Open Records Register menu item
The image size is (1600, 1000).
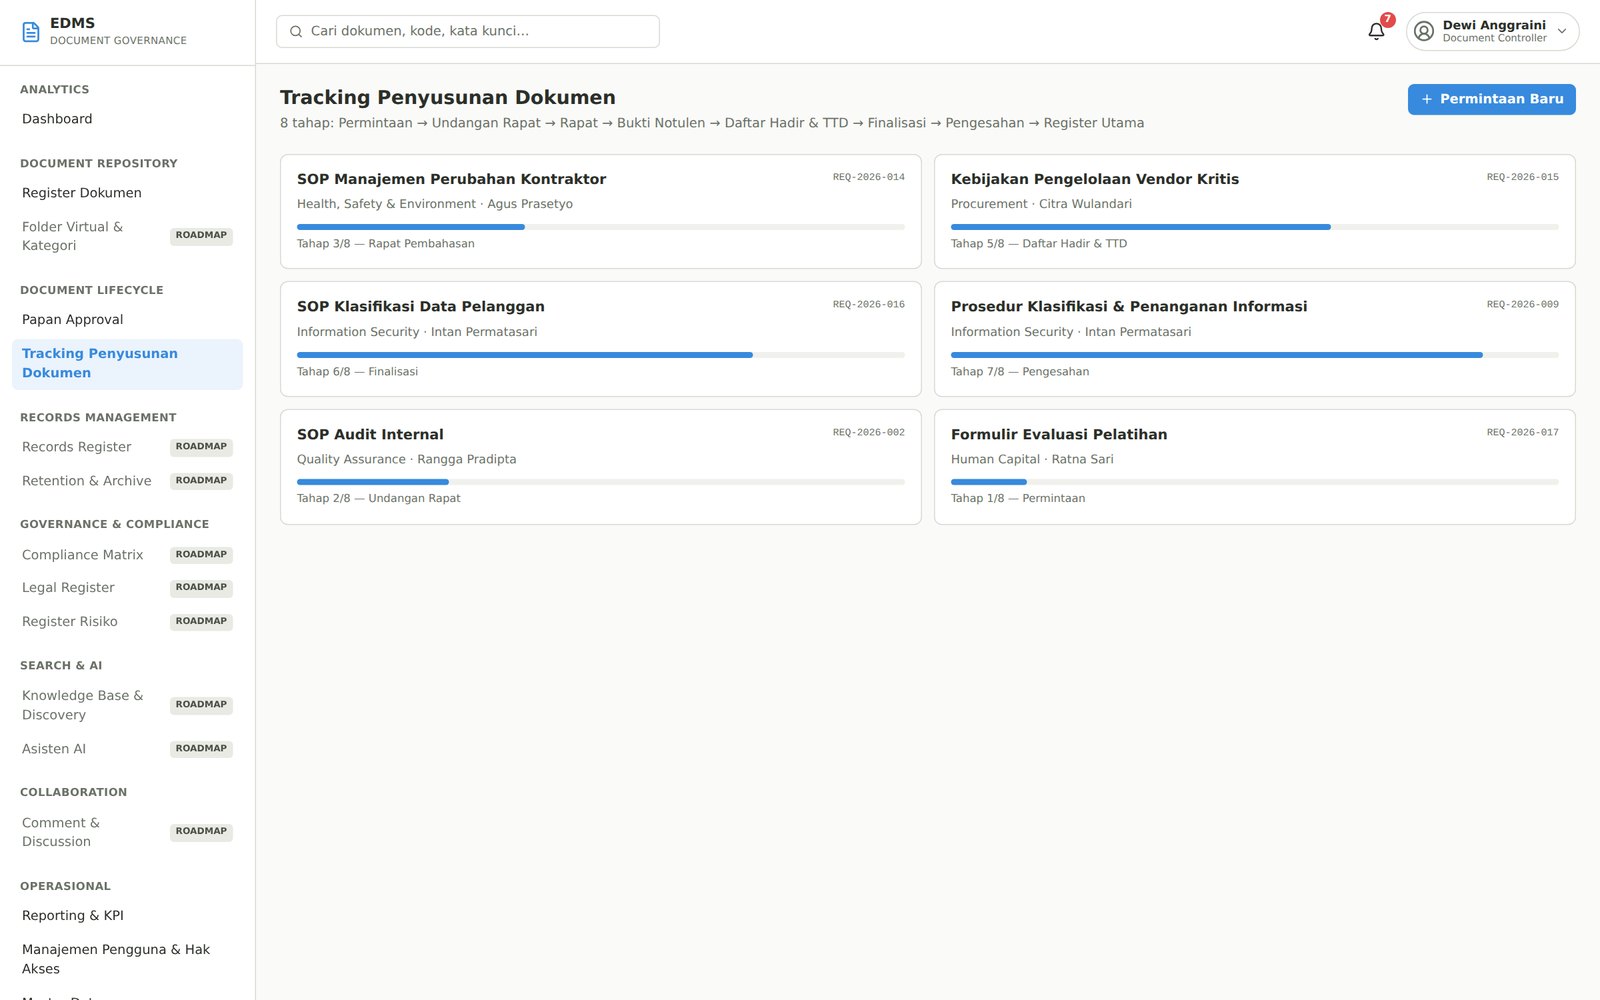click(127, 447)
